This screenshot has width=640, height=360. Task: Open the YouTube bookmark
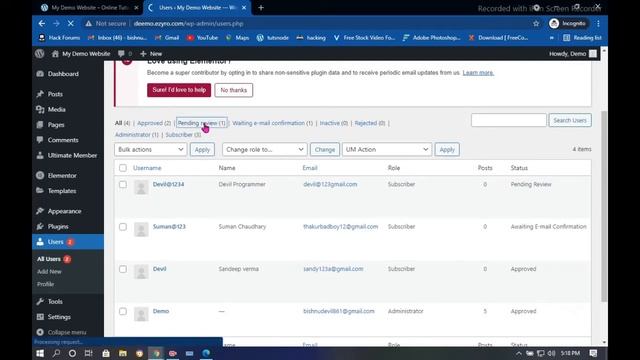point(202,38)
